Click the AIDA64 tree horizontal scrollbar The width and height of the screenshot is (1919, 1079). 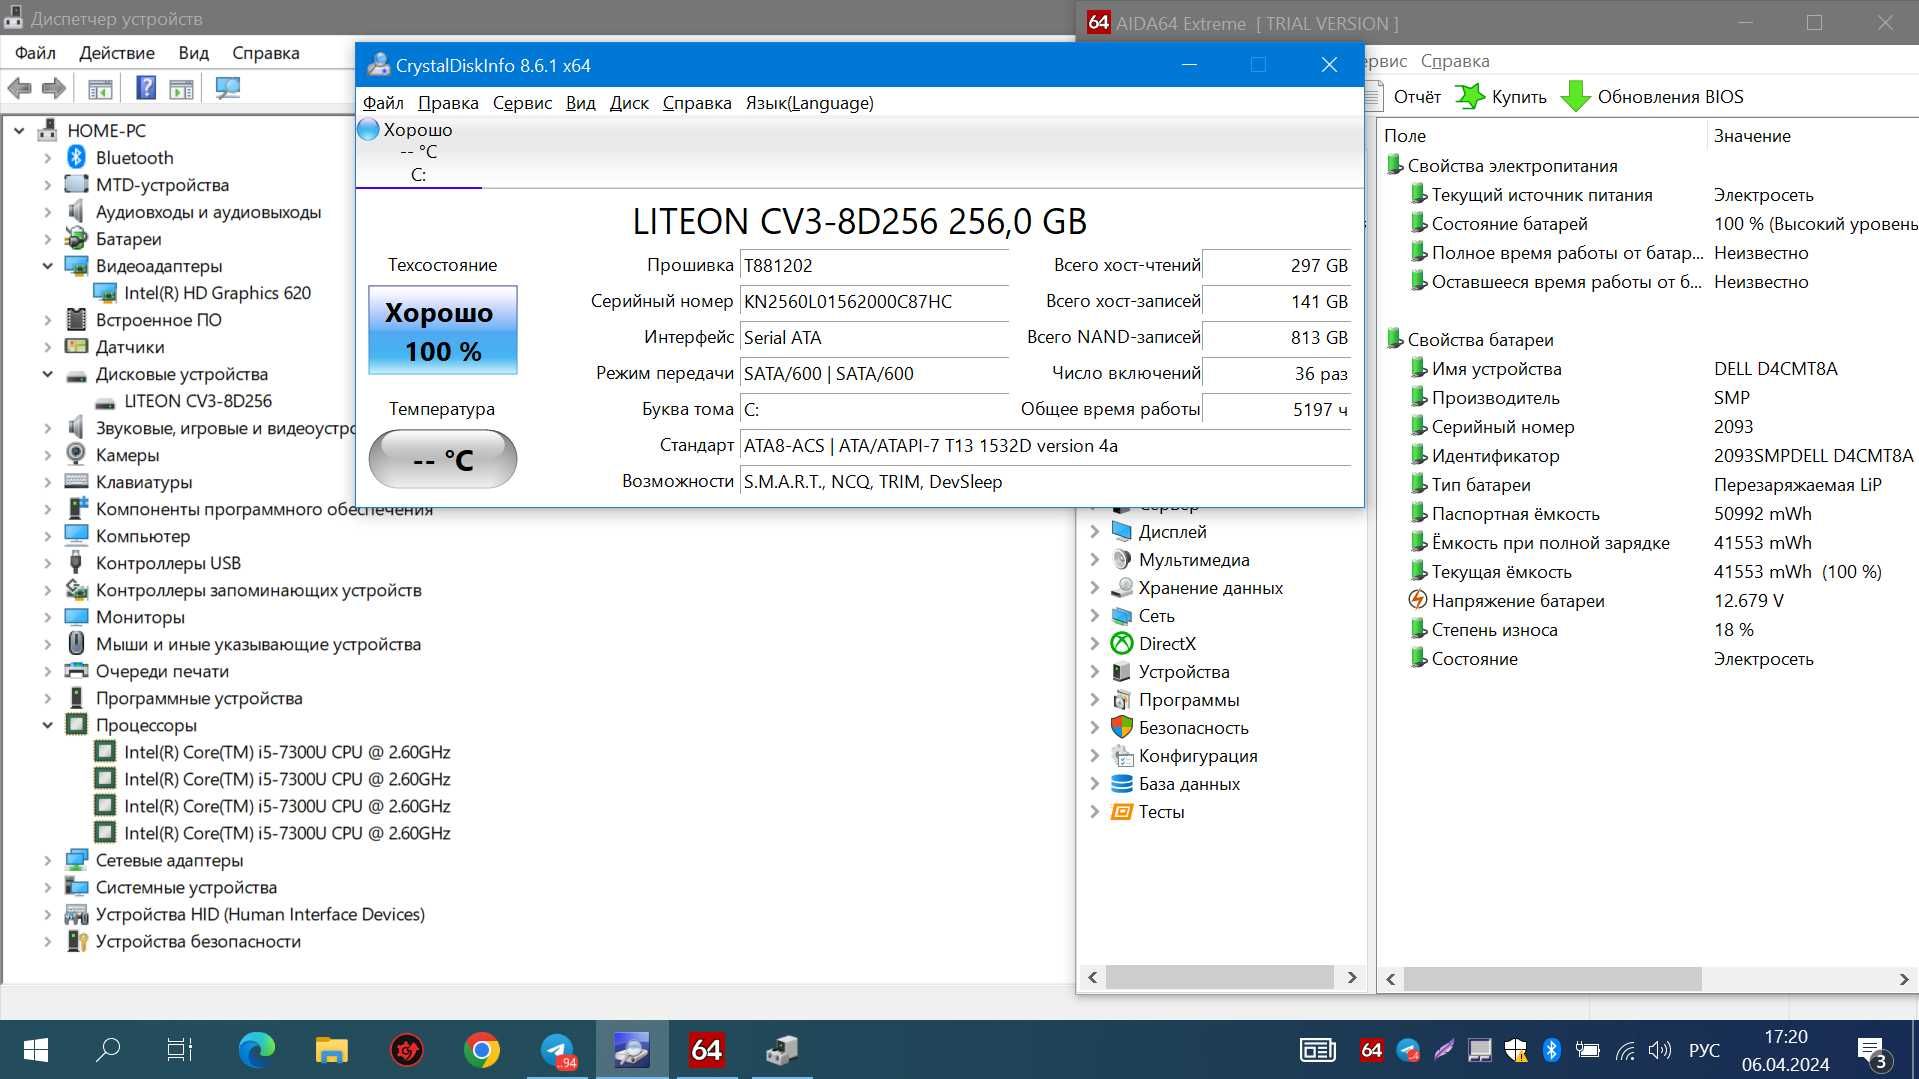(x=1219, y=977)
